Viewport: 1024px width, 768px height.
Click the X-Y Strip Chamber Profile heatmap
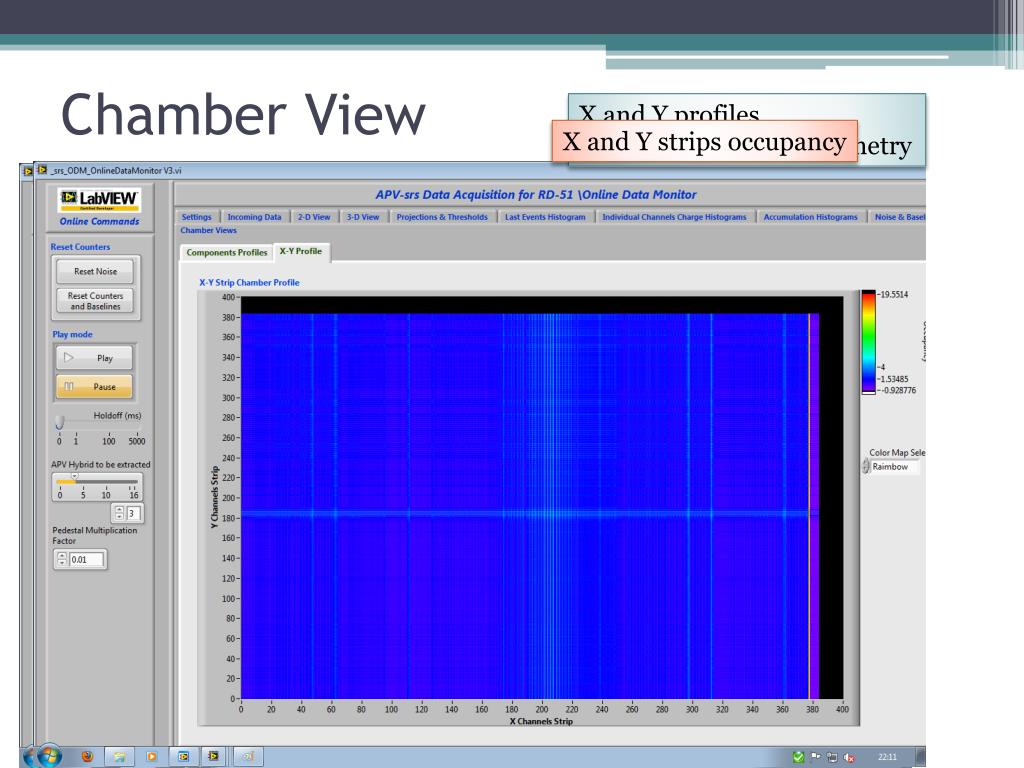pyautogui.click(x=542, y=498)
